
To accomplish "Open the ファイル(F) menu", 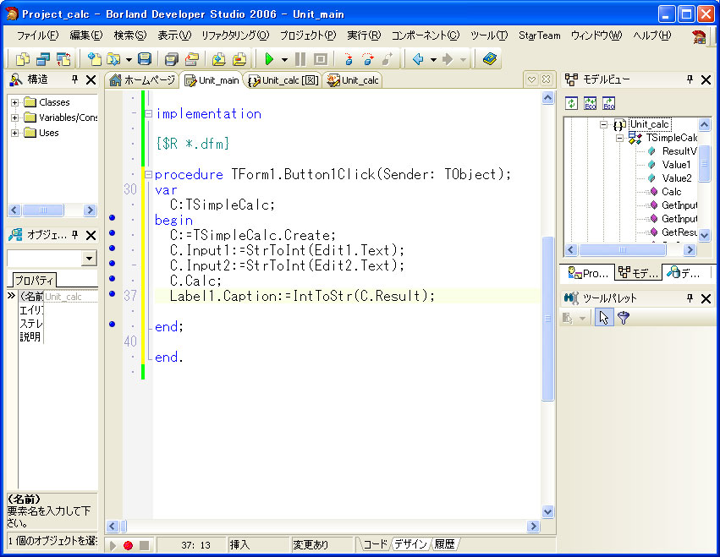I will 38,35.
